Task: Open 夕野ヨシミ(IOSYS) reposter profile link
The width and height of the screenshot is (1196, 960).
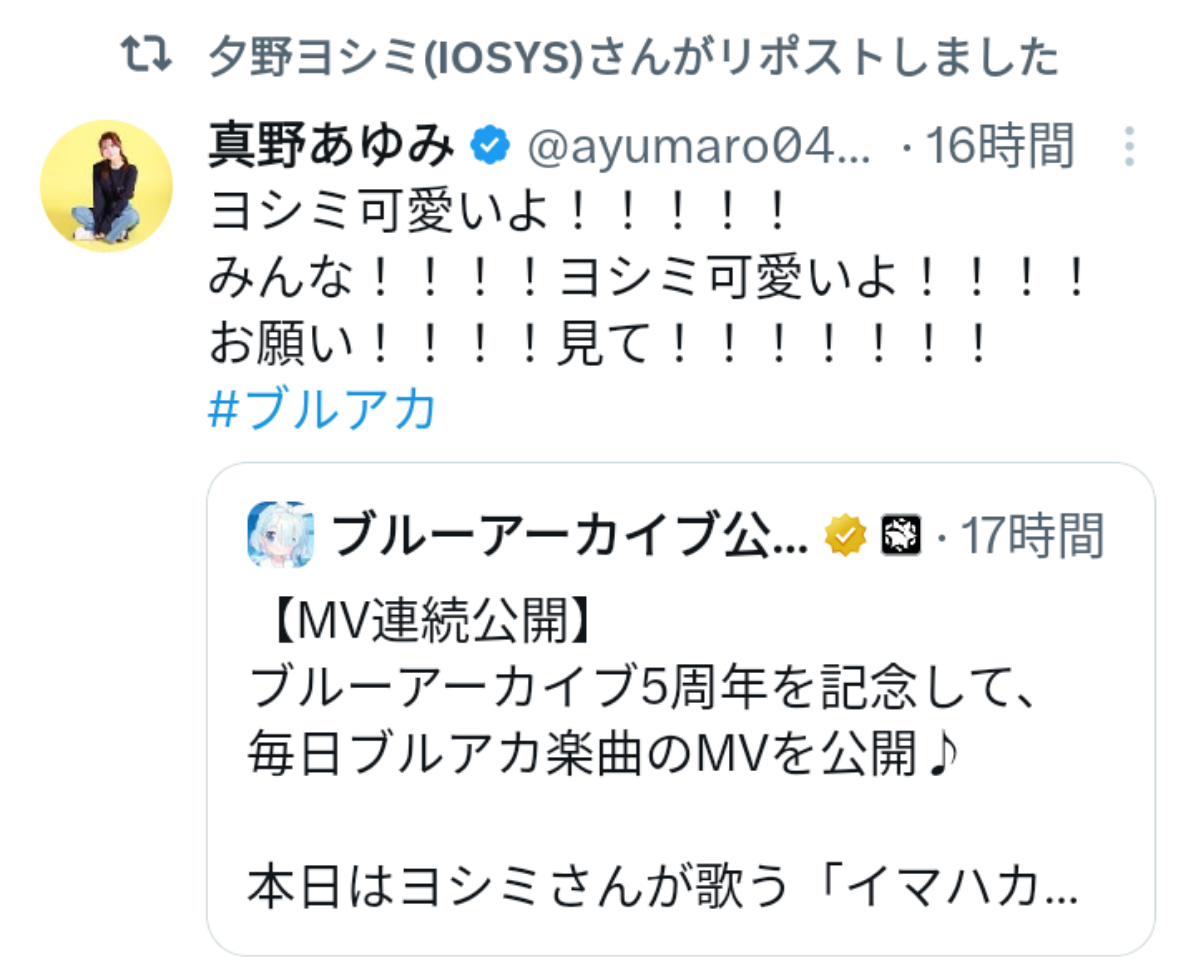Action: (x=397, y=56)
